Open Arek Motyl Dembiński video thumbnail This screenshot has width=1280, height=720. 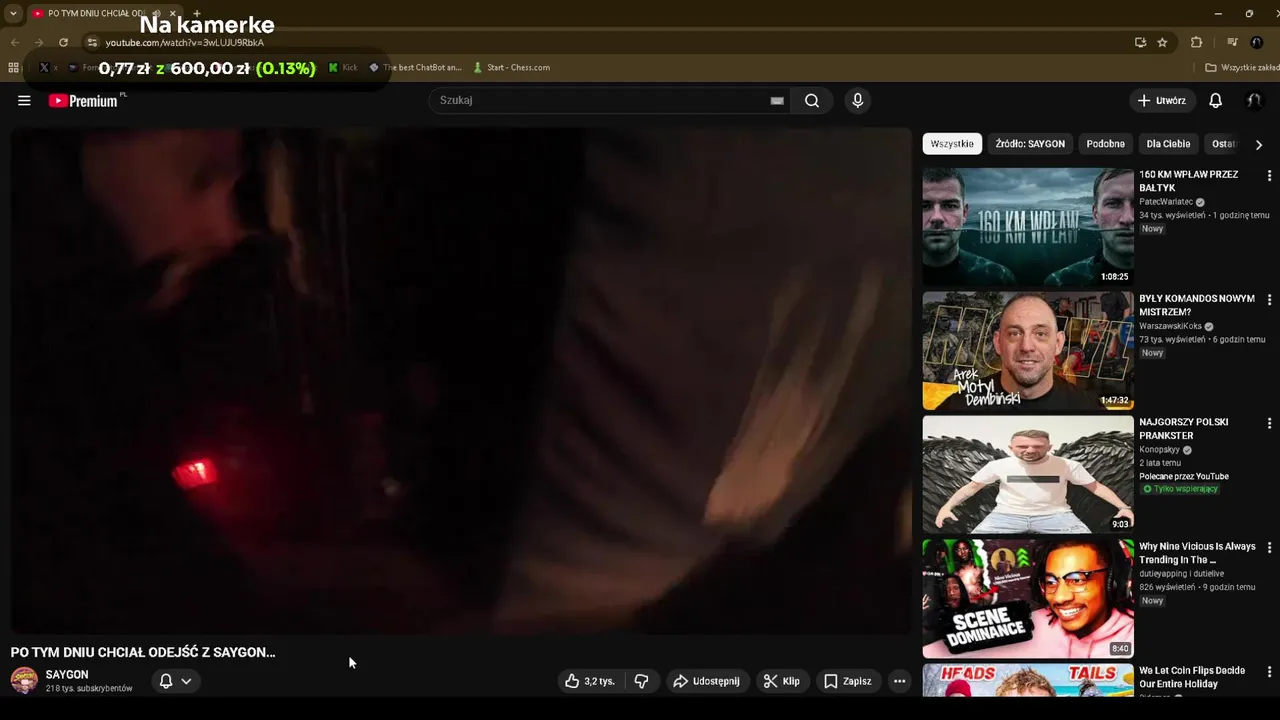pos(1028,350)
